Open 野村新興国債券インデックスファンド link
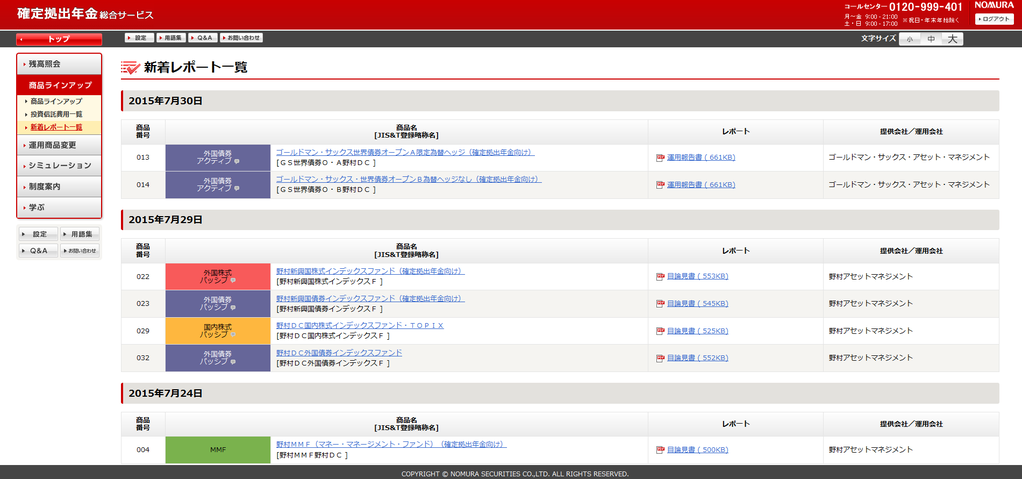This screenshot has width=1022, height=479. click(x=370, y=298)
